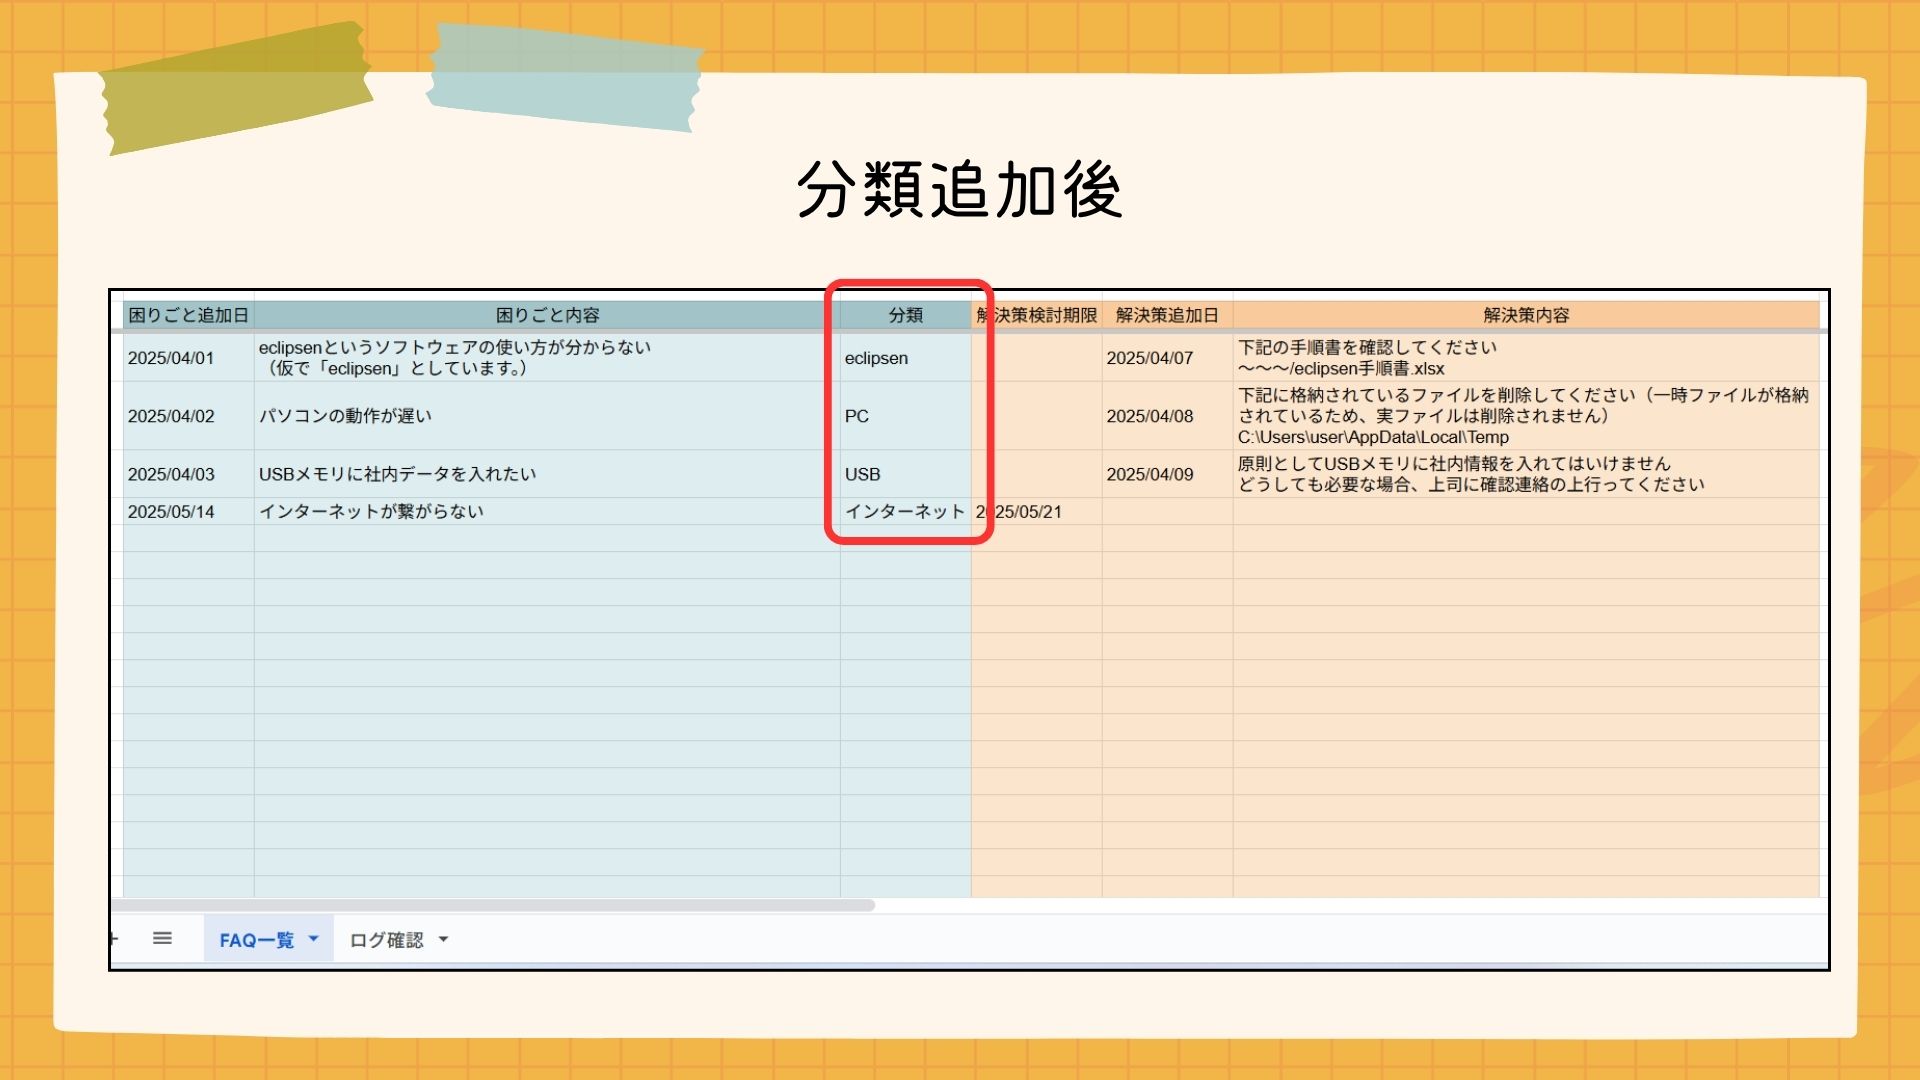Select the 困りごと追加日 header cell
This screenshot has width=1920, height=1080.
point(188,315)
